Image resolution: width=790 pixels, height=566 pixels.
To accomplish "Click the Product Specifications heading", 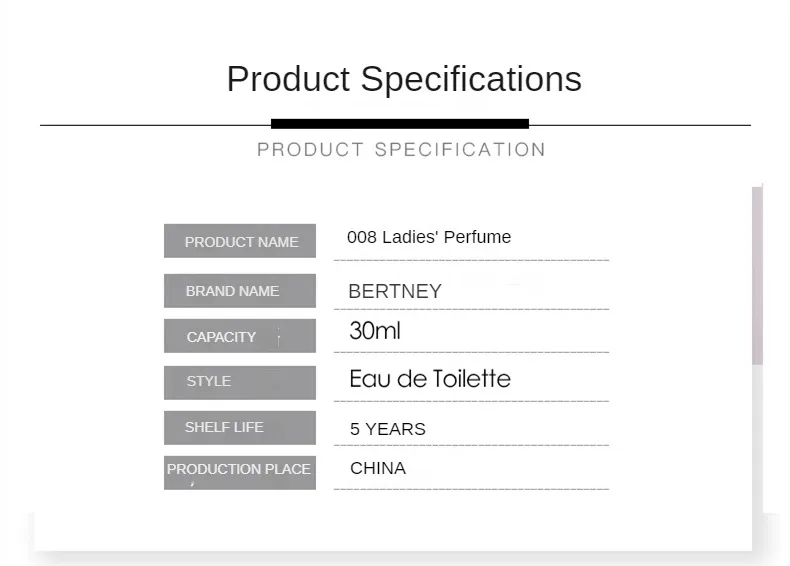I will tap(403, 79).
